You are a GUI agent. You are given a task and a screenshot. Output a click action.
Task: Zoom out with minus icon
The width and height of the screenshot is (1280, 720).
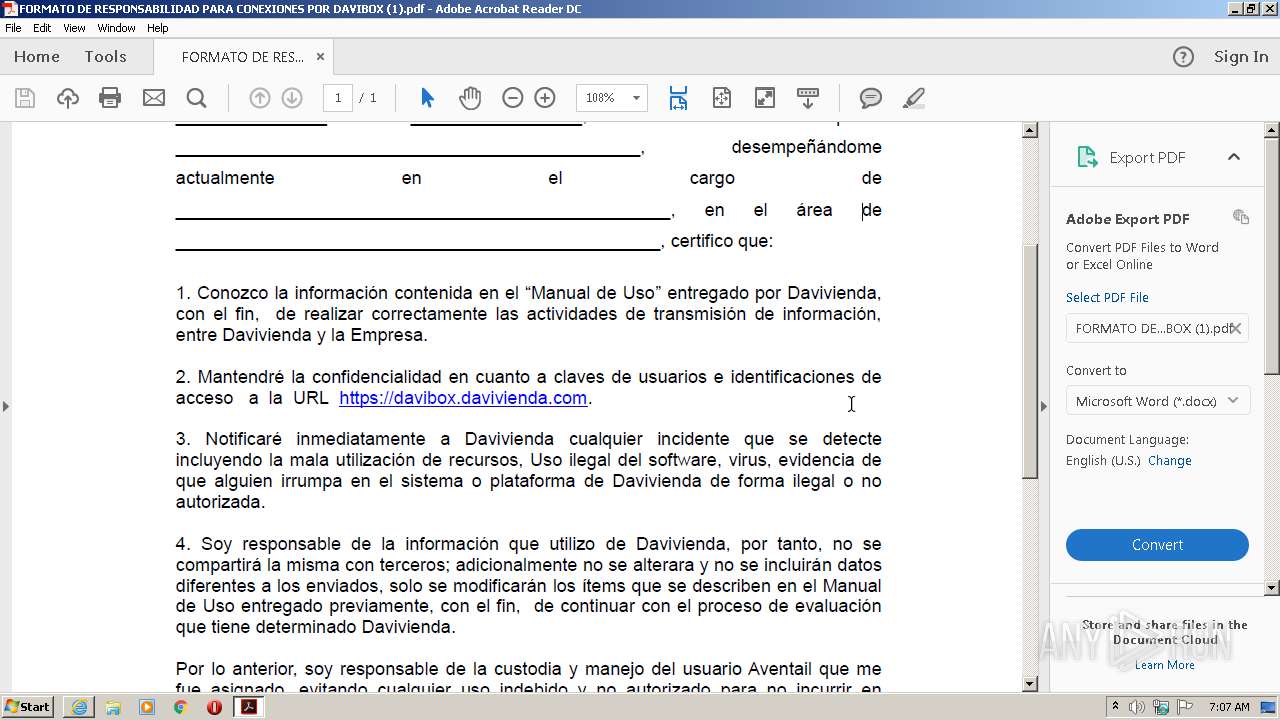513,98
